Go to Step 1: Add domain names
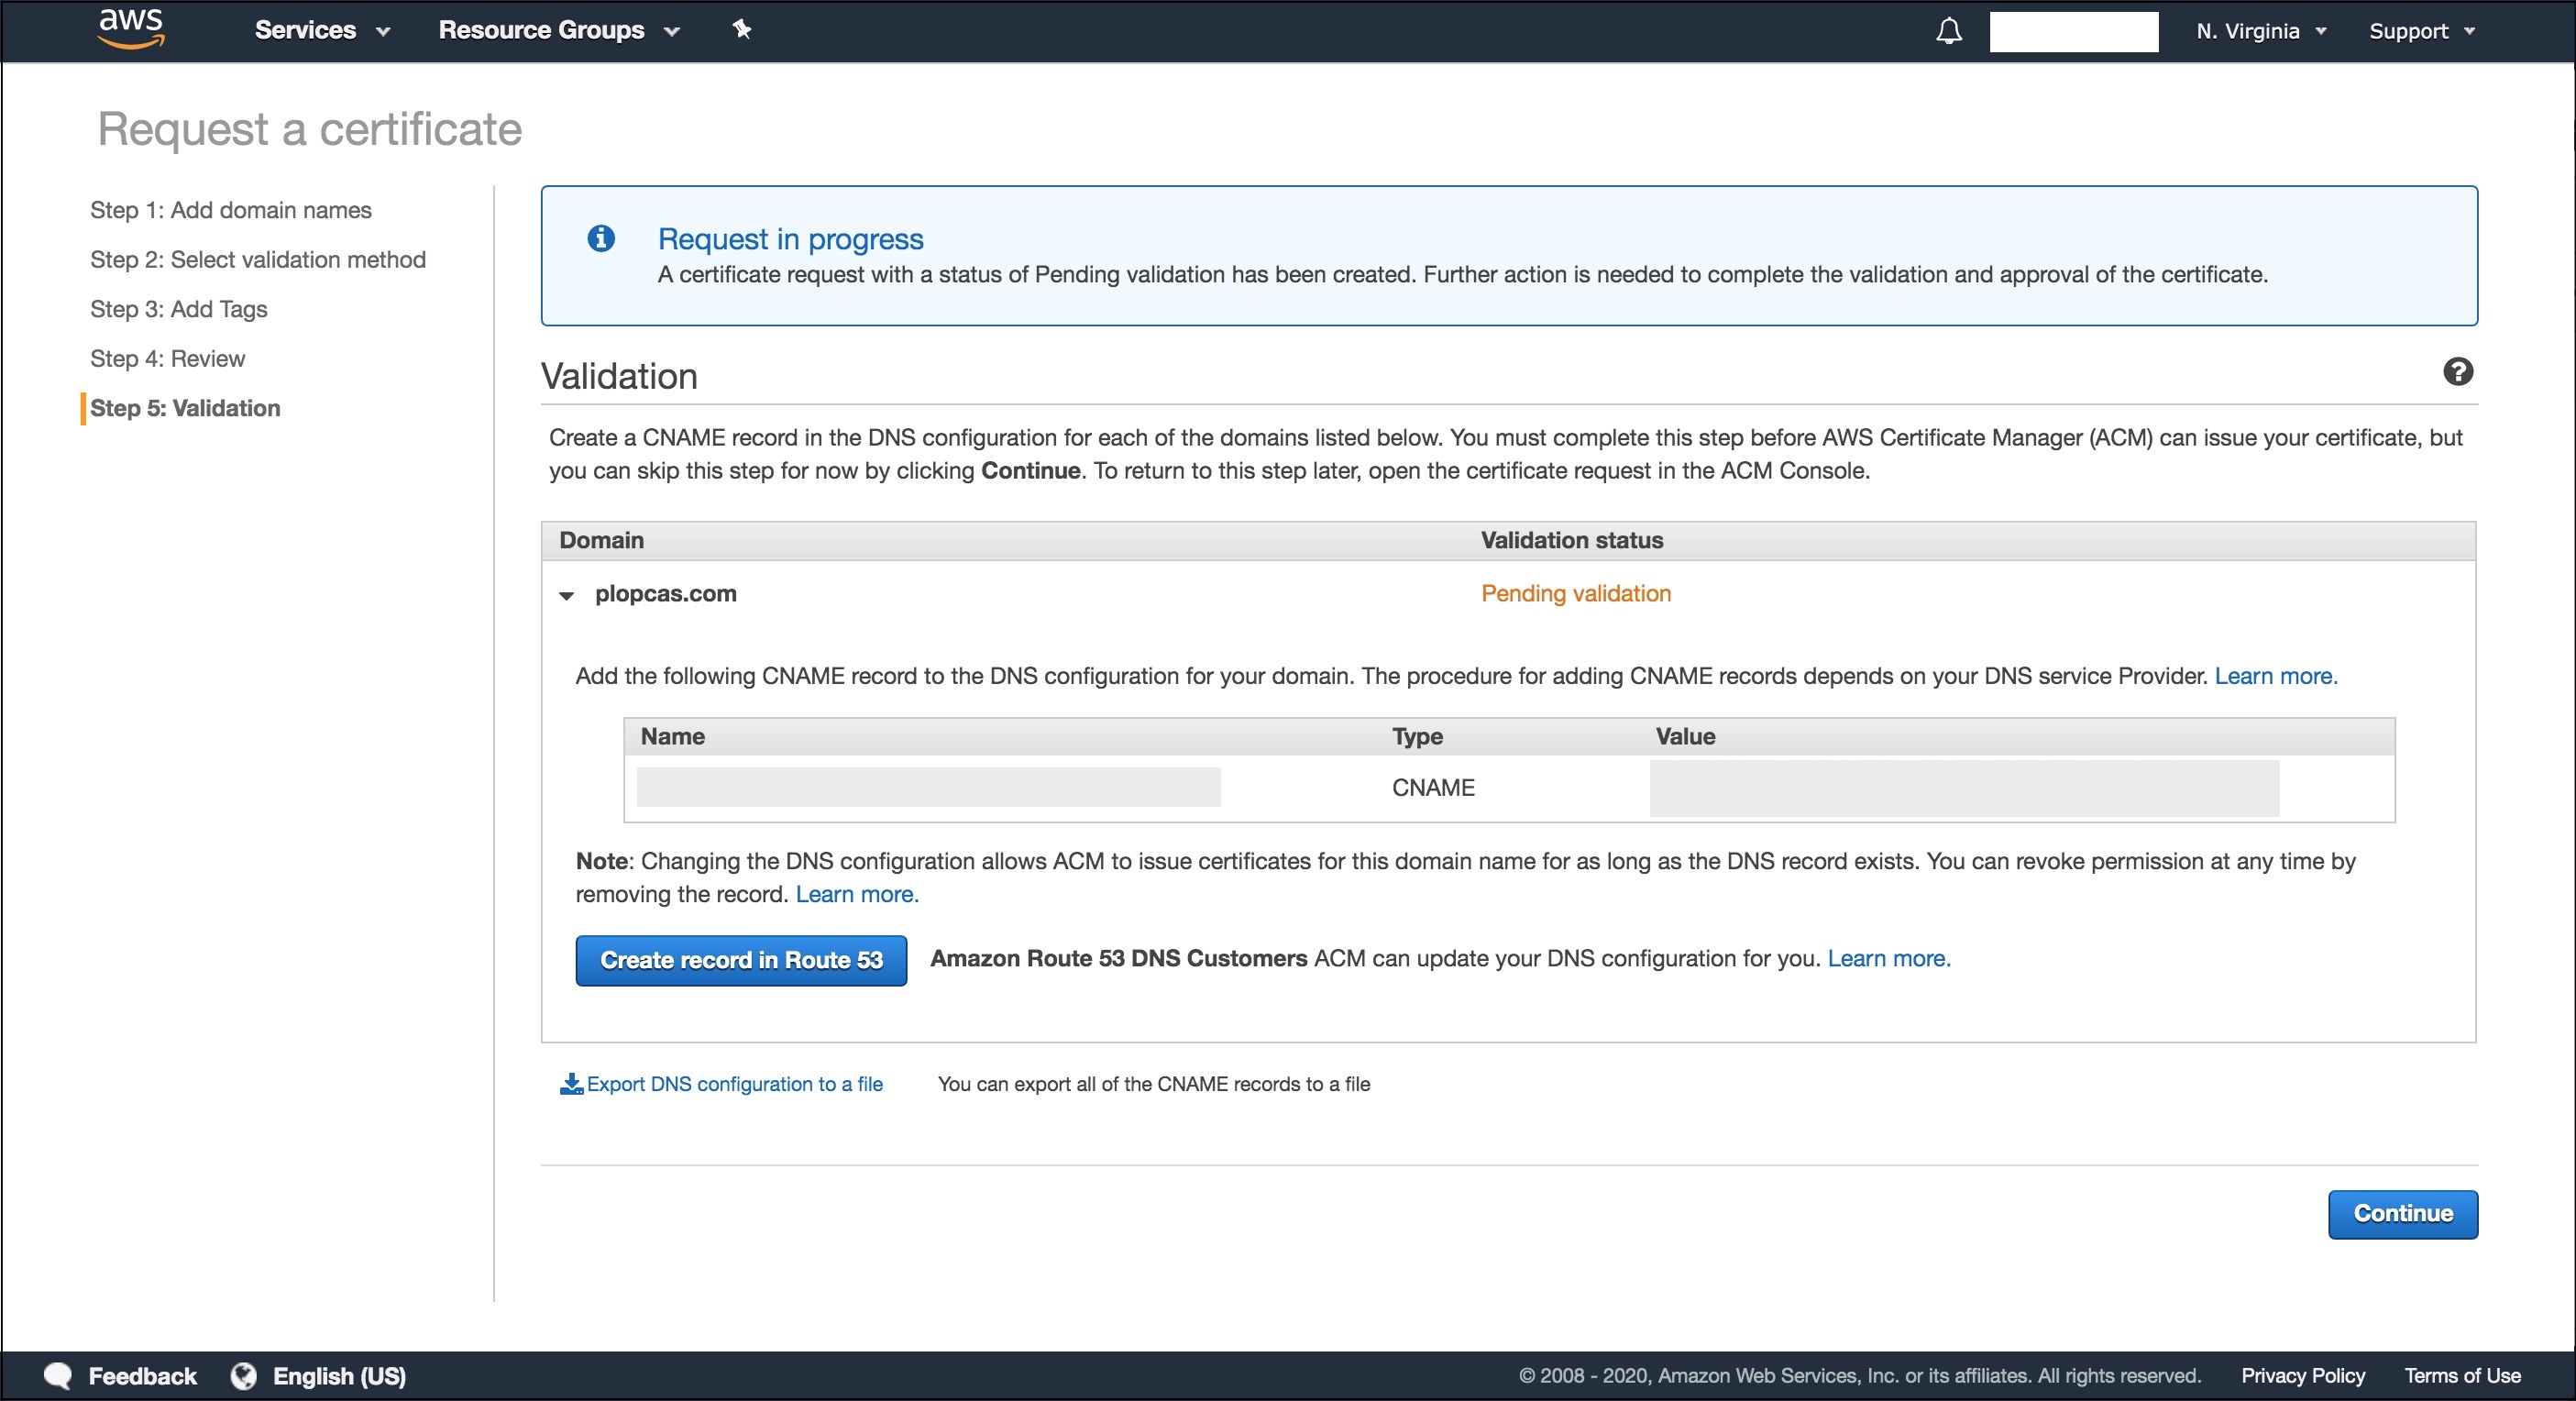The image size is (2576, 1401). (231, 210)
